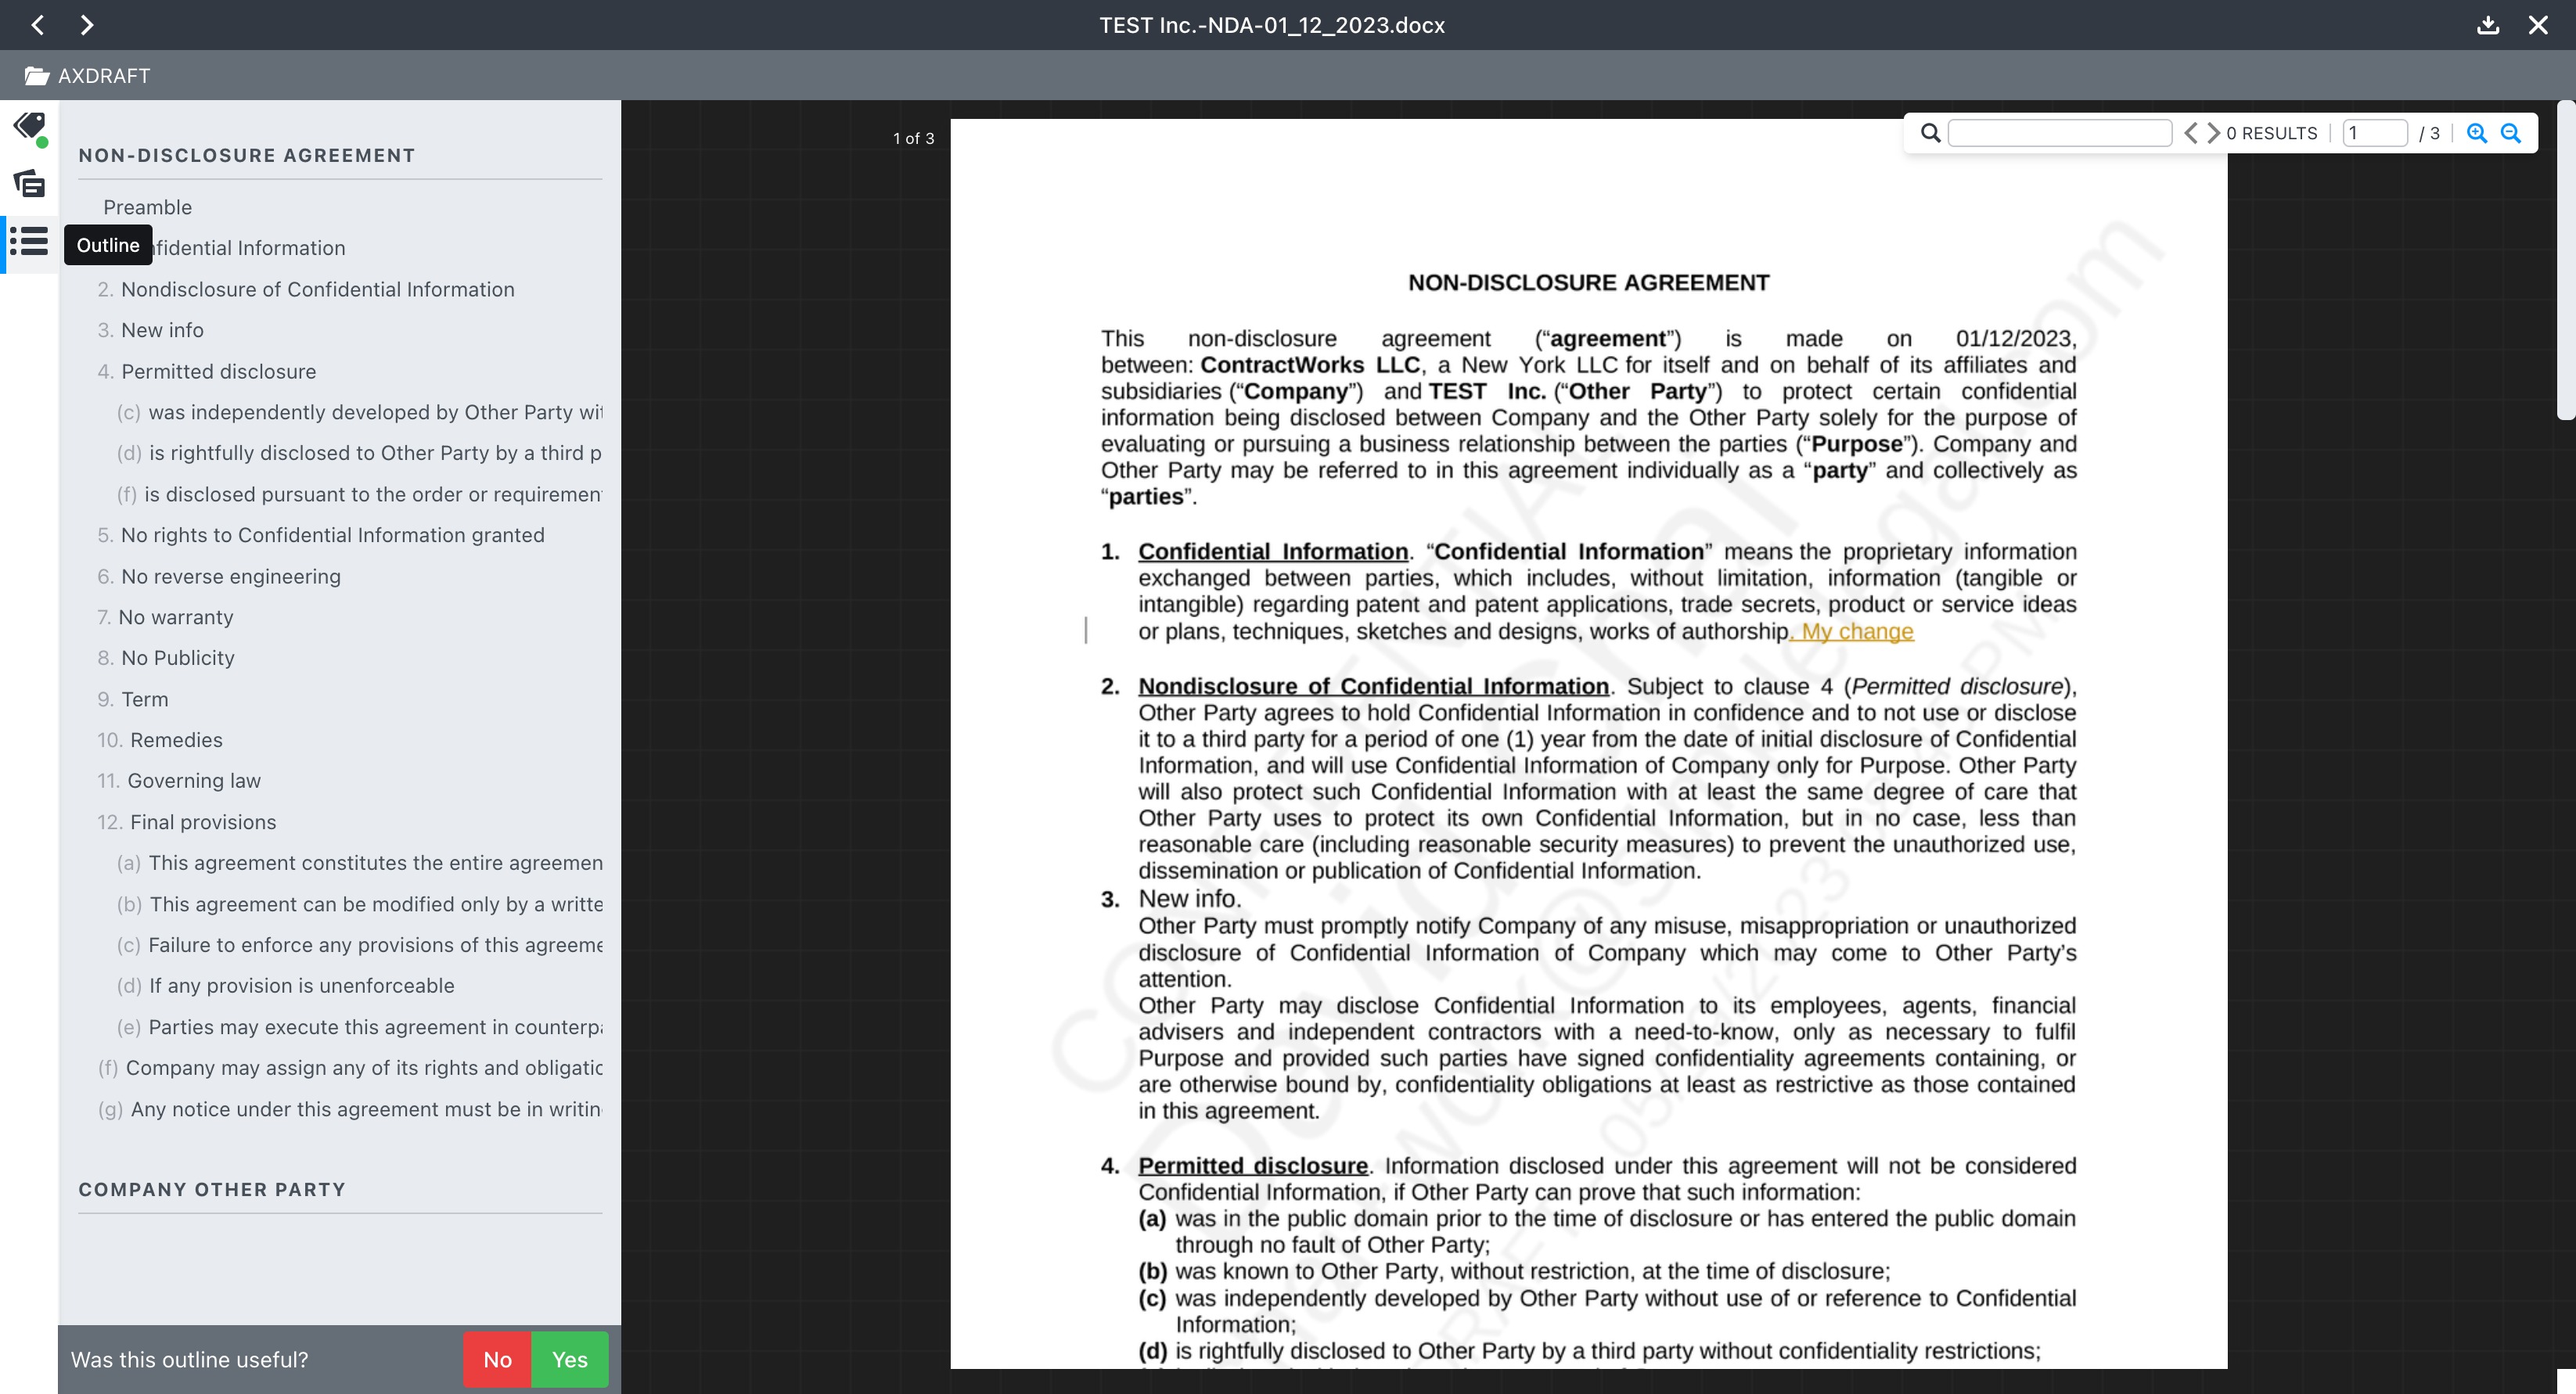Select the Outline list icon
Screen dimensions: 2576x1394
(x=30, y=242)
